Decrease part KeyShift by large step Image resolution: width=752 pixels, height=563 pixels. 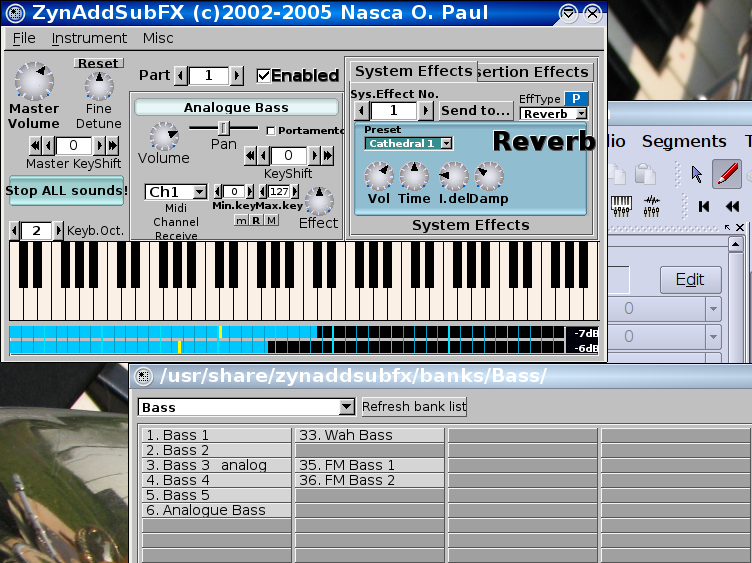250,155
